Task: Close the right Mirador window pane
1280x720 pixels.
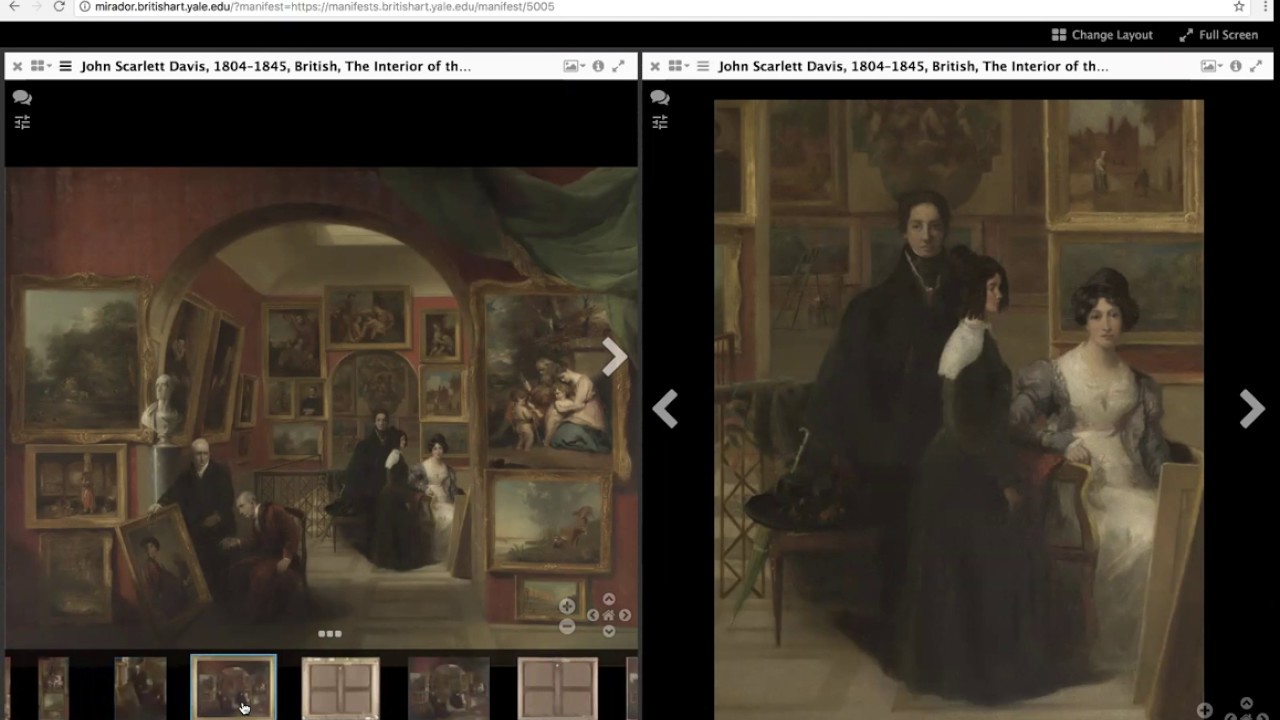Action: pos(655,67)
